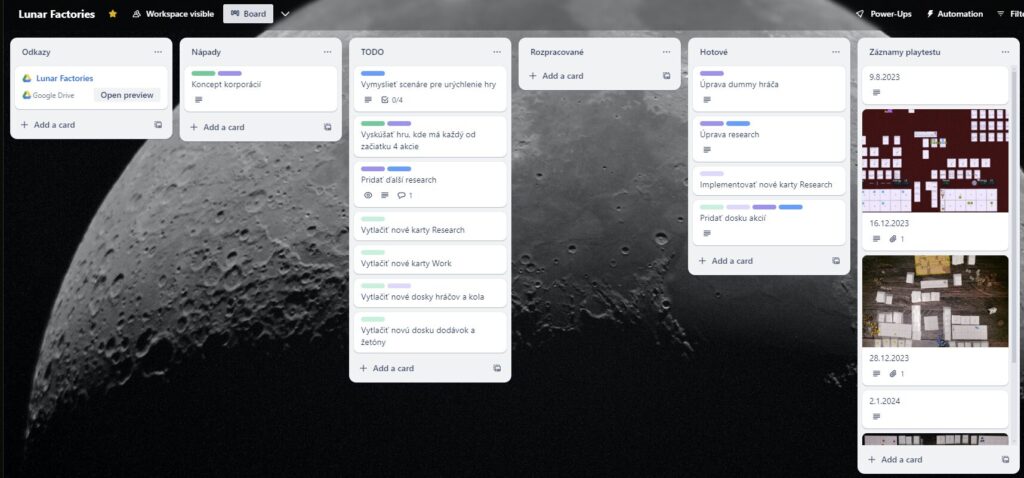Click attachment badge on 28.12.2023 card

point(897,374)
